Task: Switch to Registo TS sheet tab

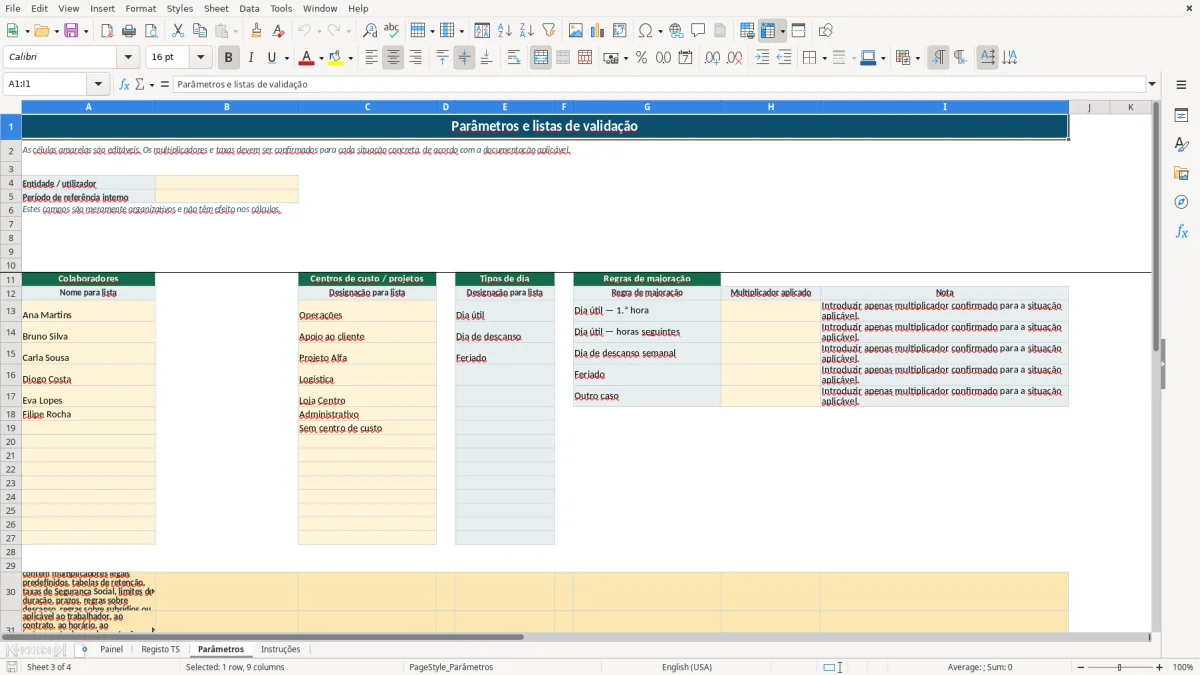Action: pyautogui.click(x=161, y=649)
